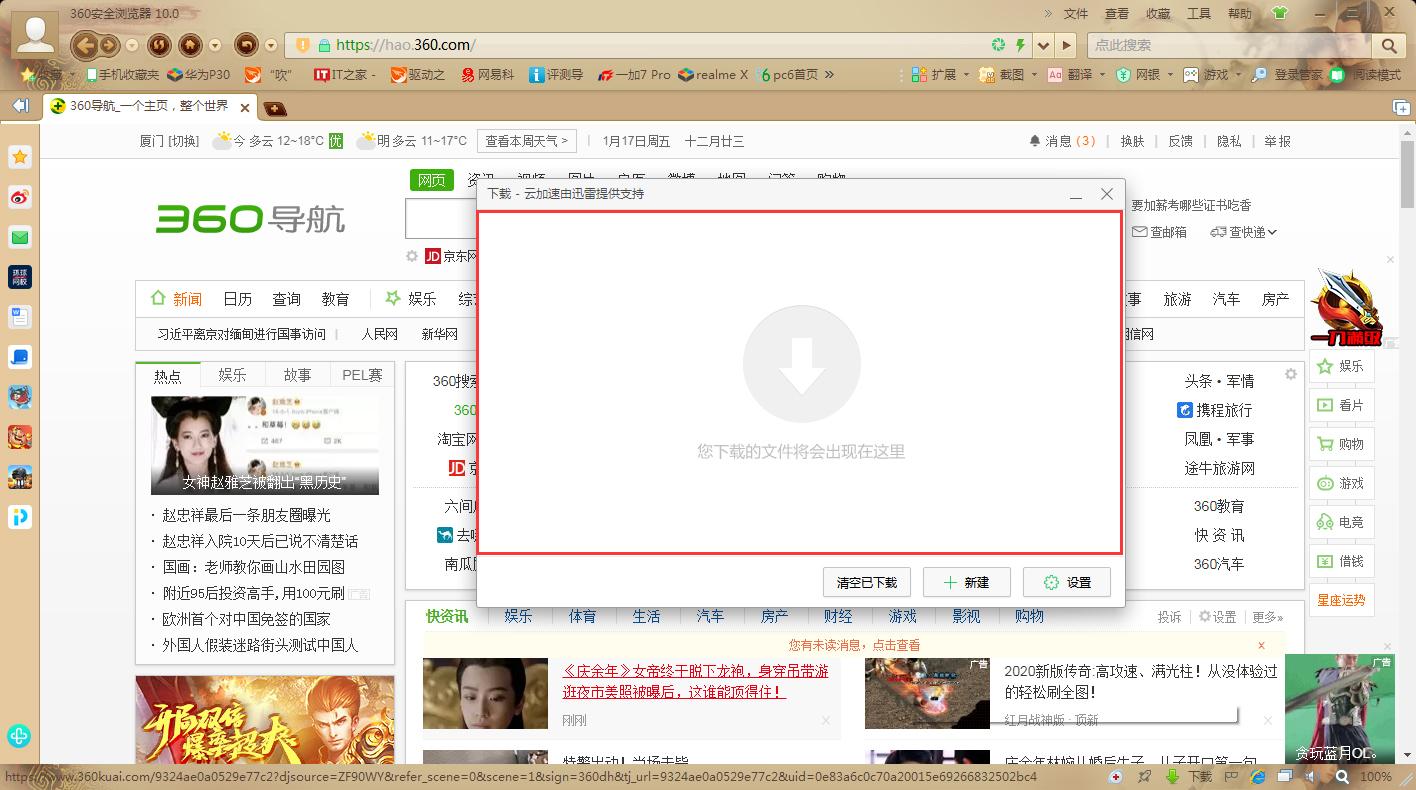Reload the page with the refresh button
The image size is (1416, 790).
(x=158, y=45)
